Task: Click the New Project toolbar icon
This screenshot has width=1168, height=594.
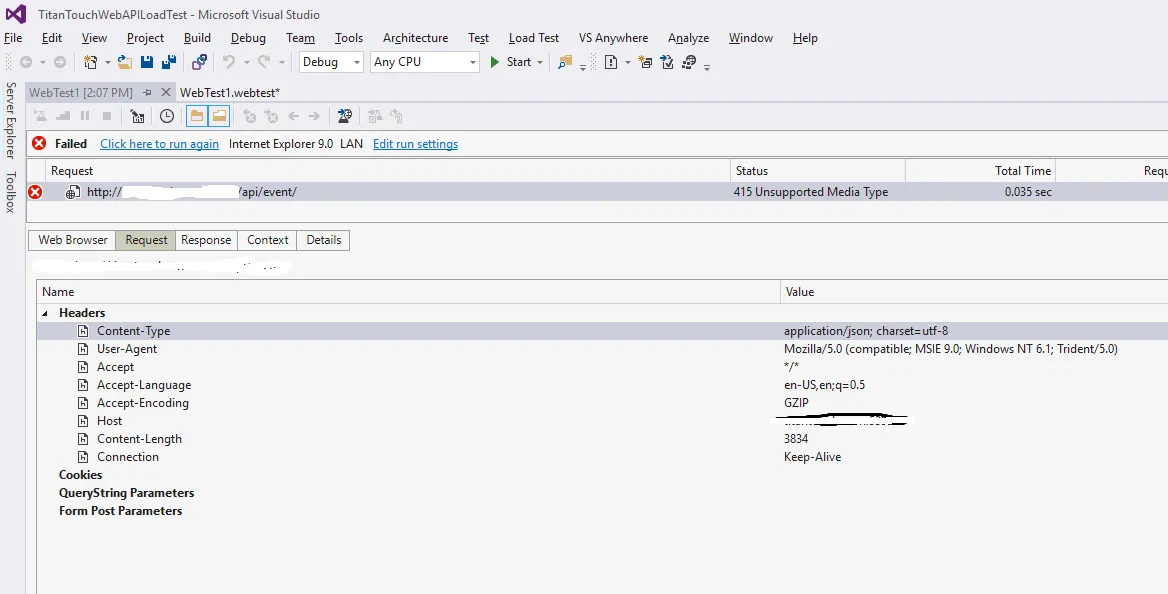Action: [x=91, y=63]
